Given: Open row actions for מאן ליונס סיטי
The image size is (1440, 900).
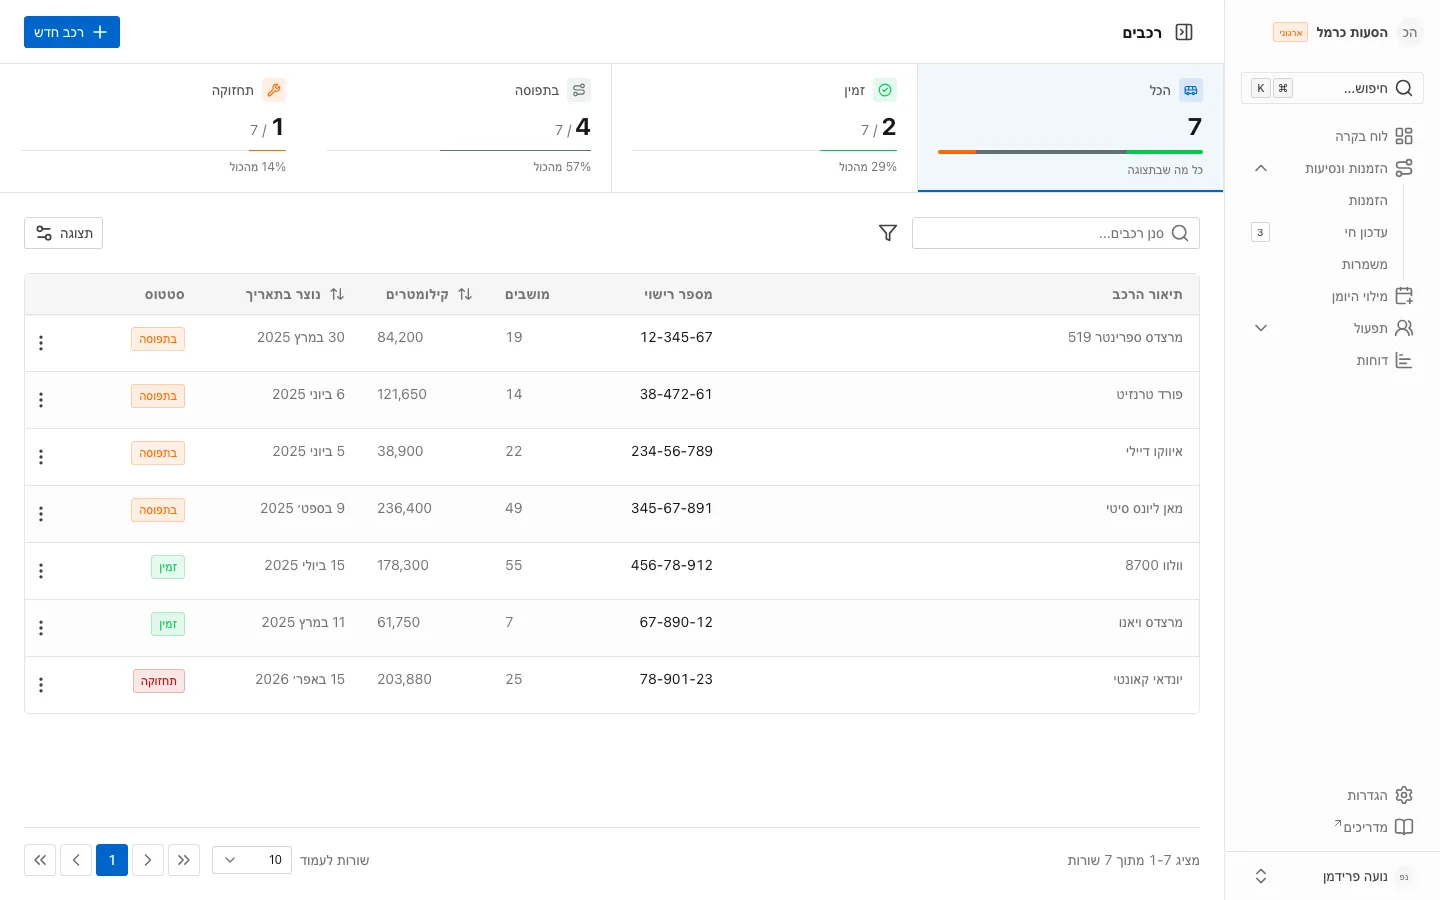Looking at the screenshot, I should pyautogui.click(x=41, y=514).
